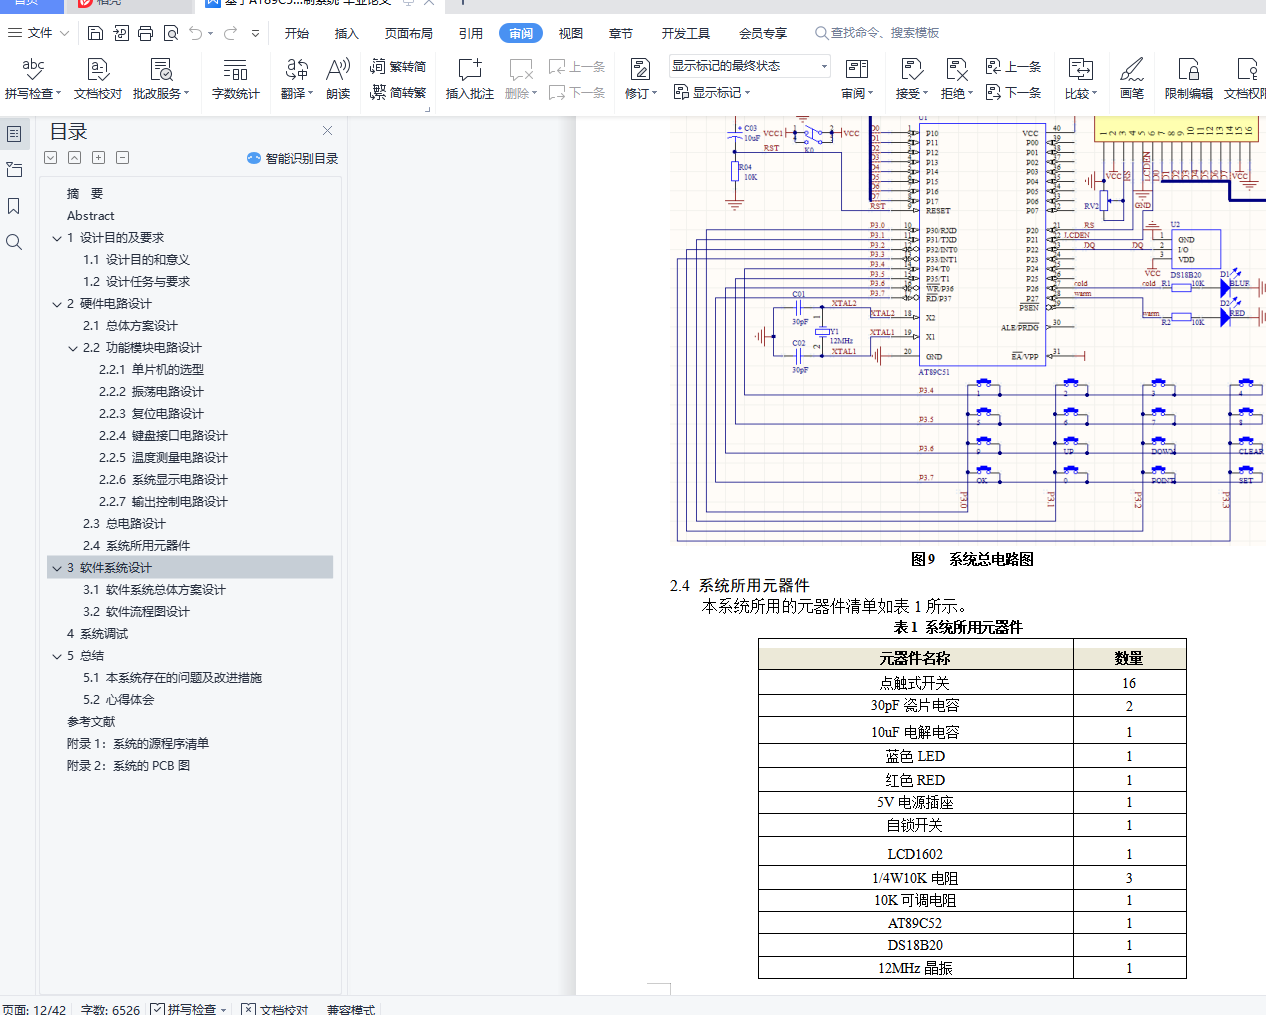Jump to 2.2.1 单片机的选型 heading
Screen dimensions: 1266x1015
[x=151, y=370]
